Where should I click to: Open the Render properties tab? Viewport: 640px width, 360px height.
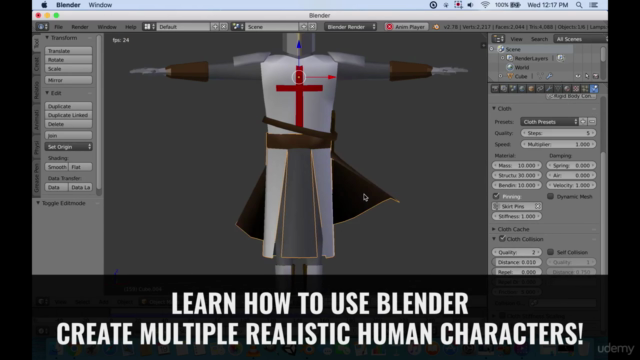[x=495, y=88]
